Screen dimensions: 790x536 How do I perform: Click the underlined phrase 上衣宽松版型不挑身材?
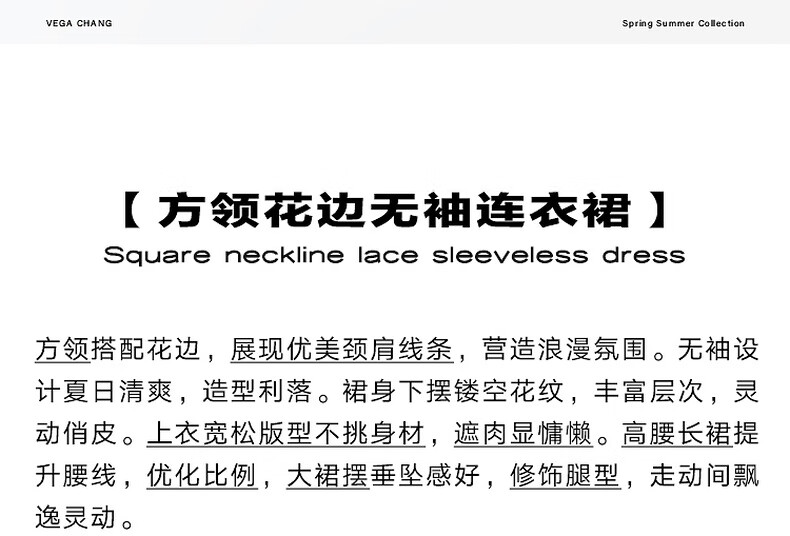point(286,433)
